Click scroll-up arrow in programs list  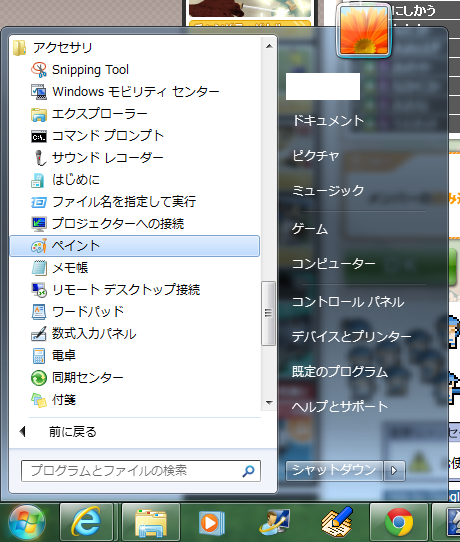(269, 46)
